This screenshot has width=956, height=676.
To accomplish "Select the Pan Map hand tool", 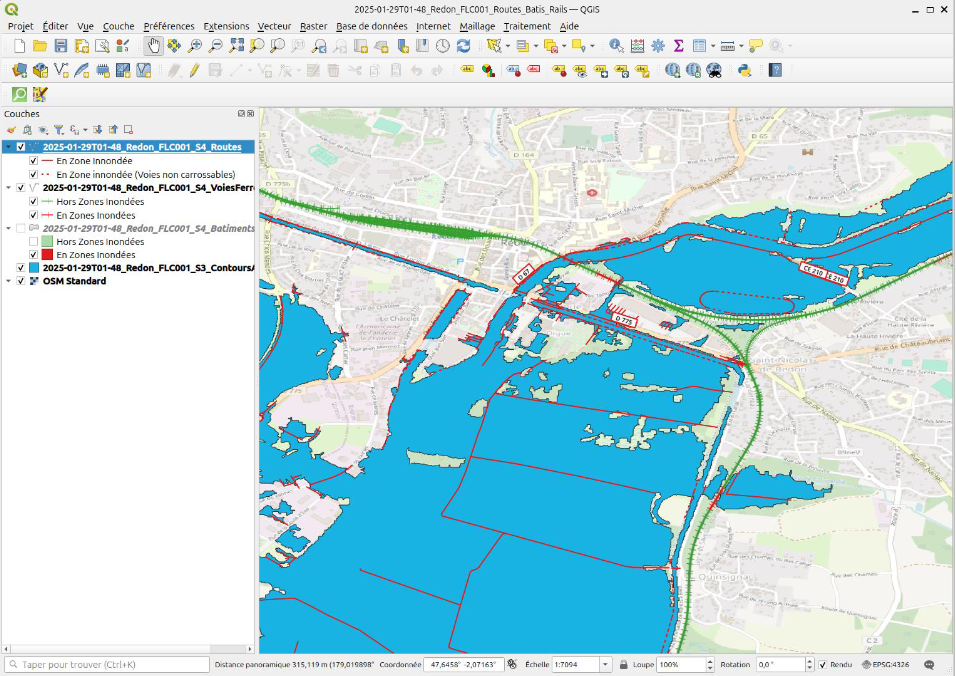I will pos(154,46).
